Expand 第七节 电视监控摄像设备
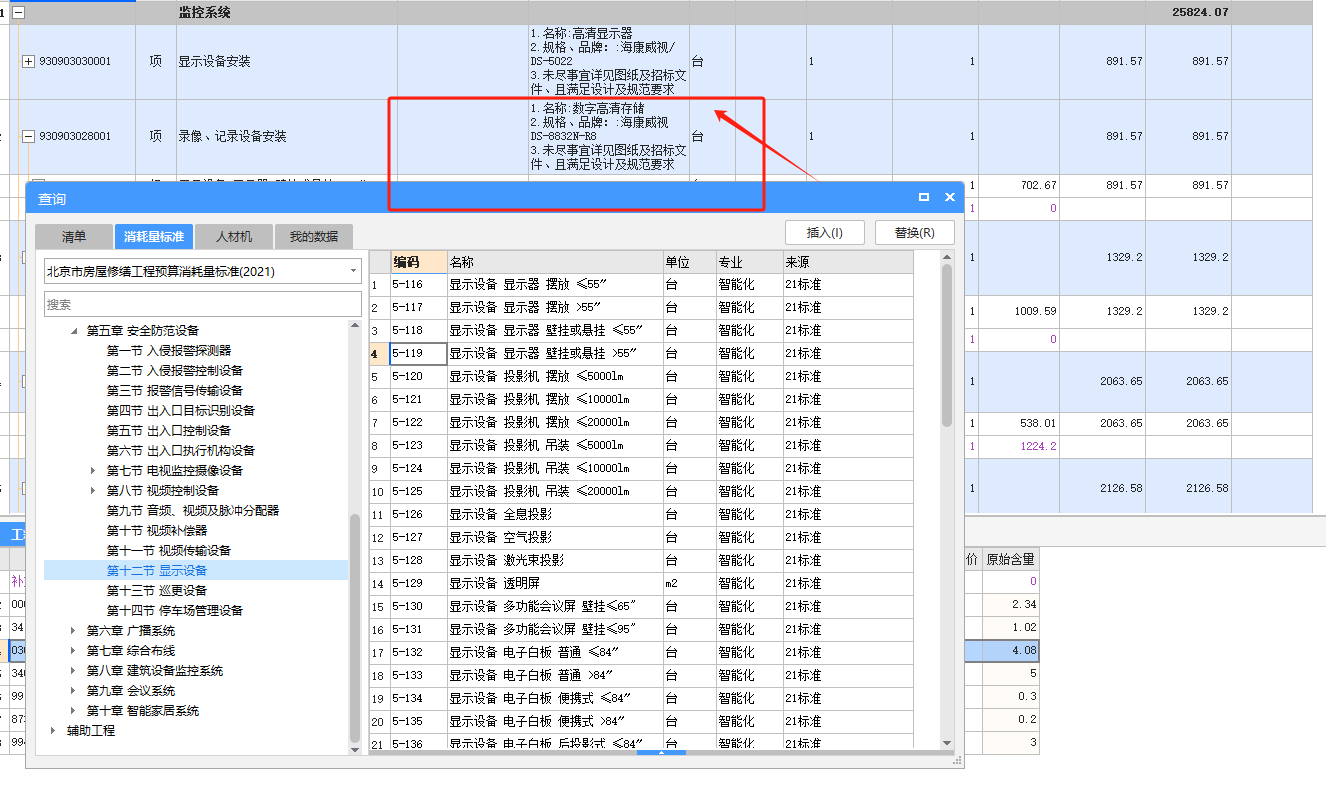This screenshot has height=805, width=1326. [x=94, y=471]
